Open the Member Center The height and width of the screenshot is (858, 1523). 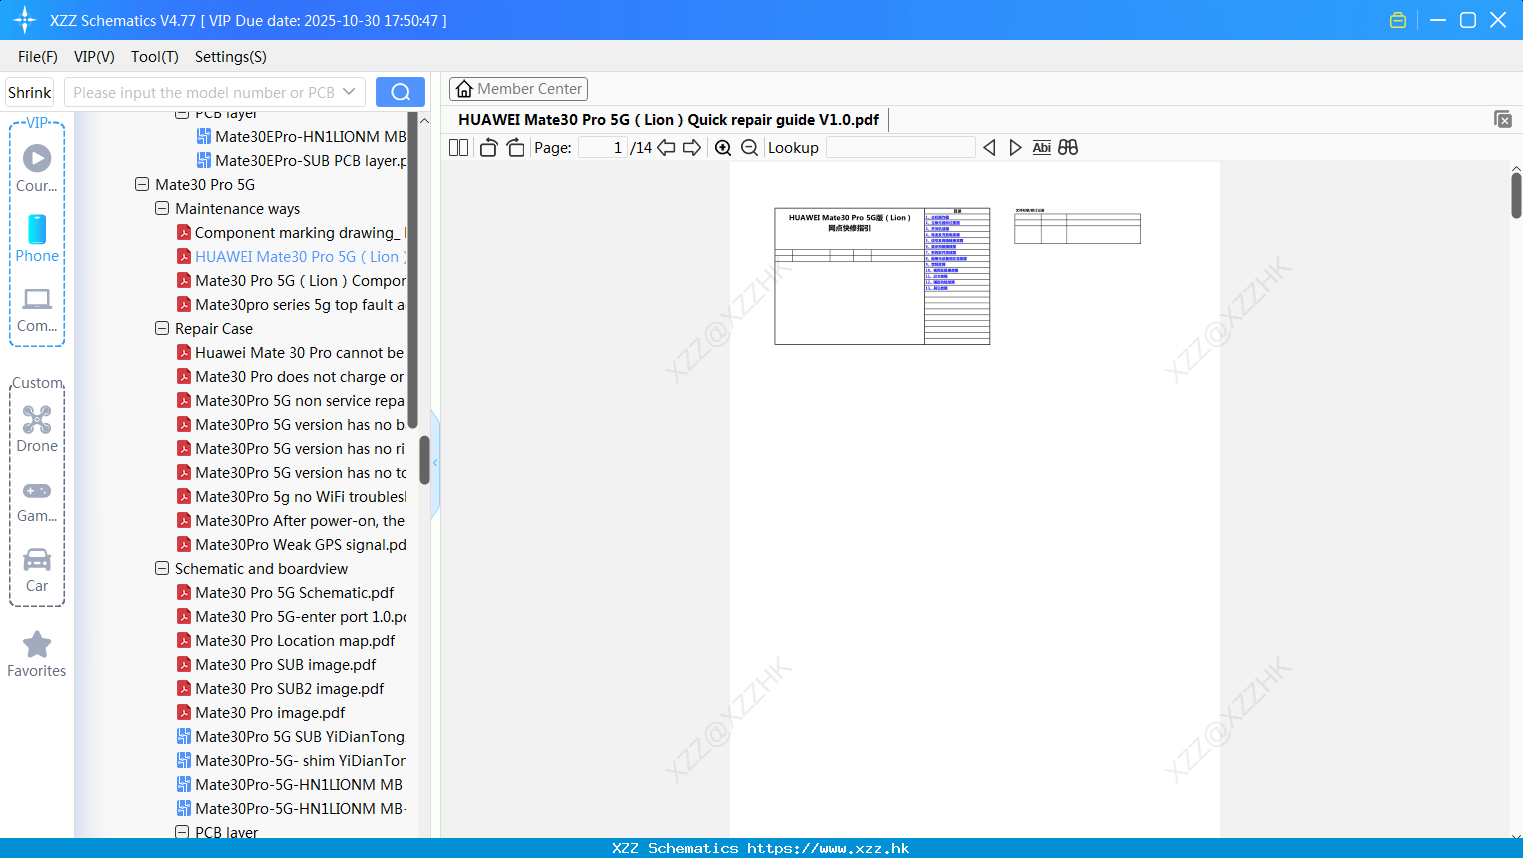tap(518, 89)
